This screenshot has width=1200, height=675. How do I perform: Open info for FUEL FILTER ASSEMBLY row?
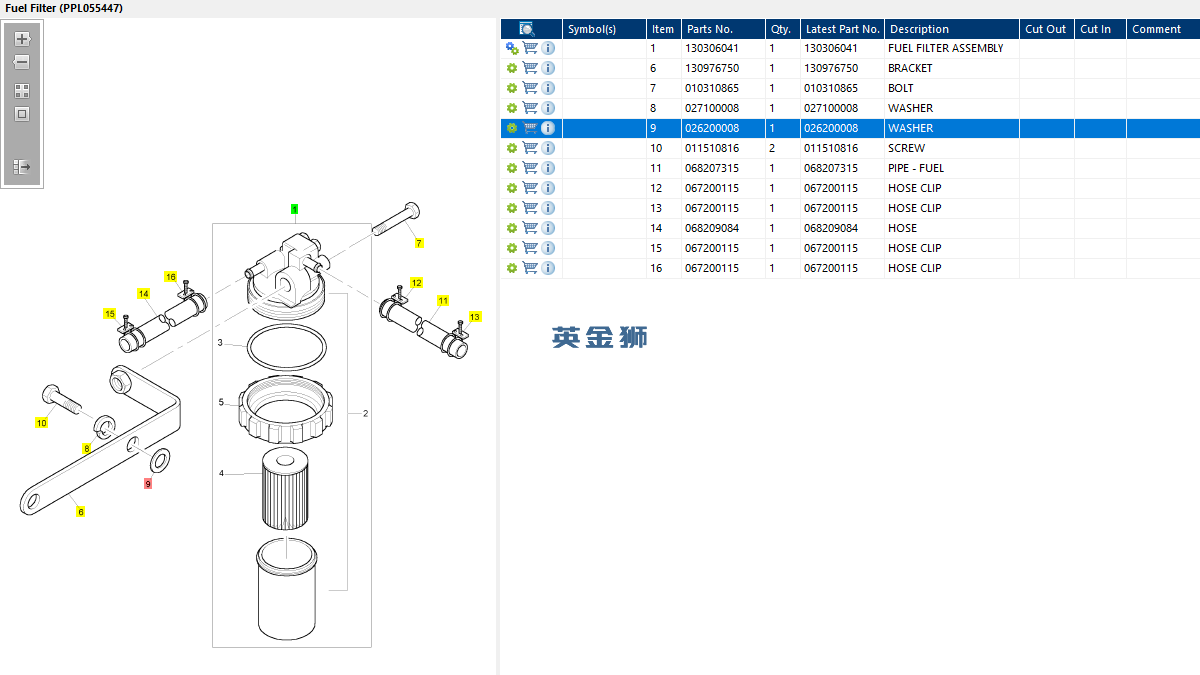[x=548, y=48]
